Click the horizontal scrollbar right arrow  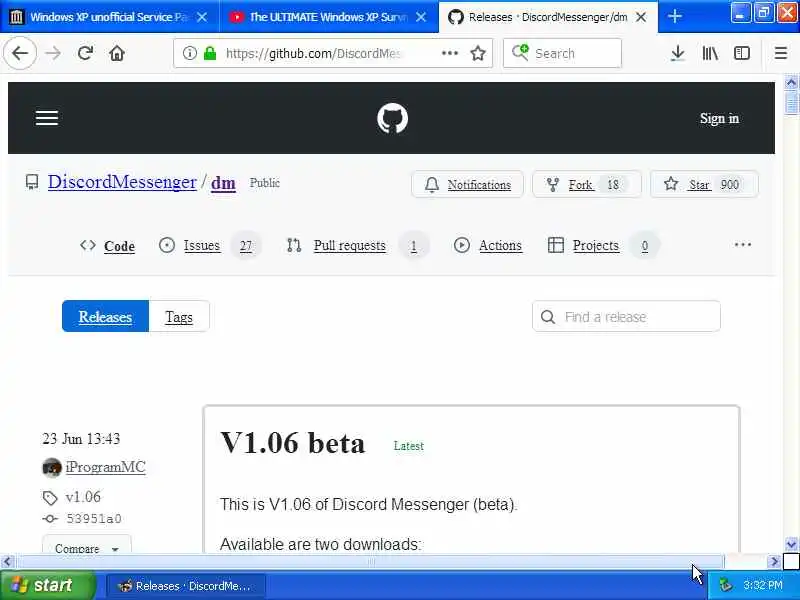click(774, 562)
